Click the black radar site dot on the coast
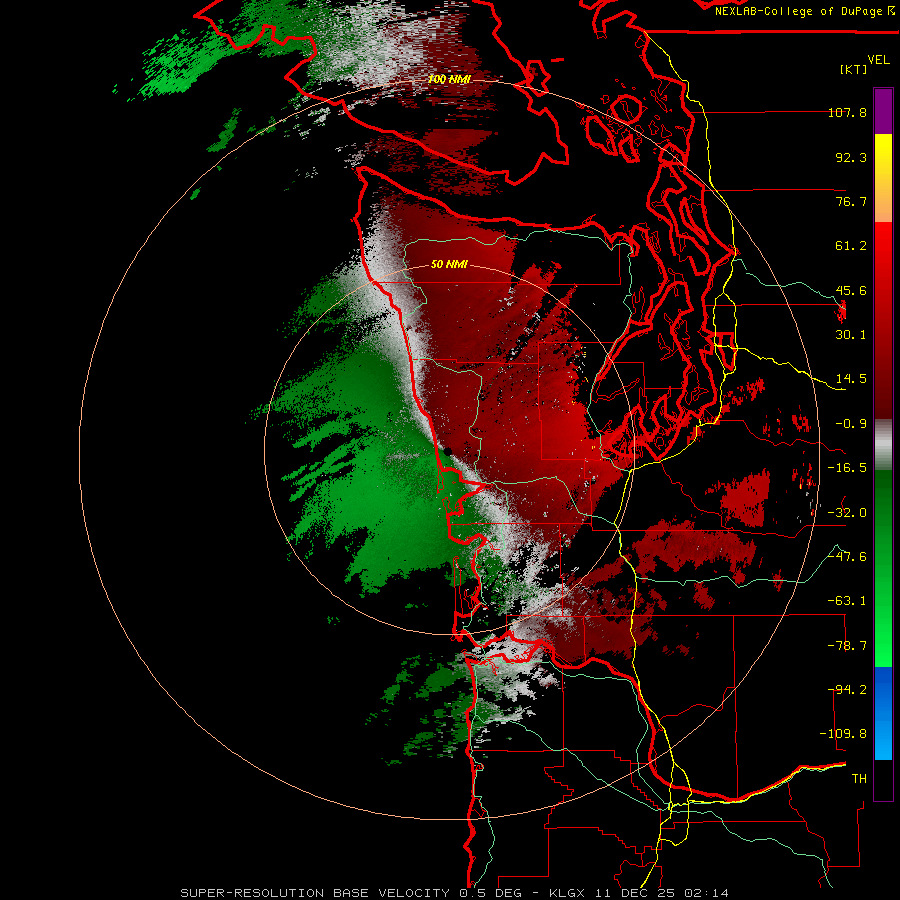 448,452
